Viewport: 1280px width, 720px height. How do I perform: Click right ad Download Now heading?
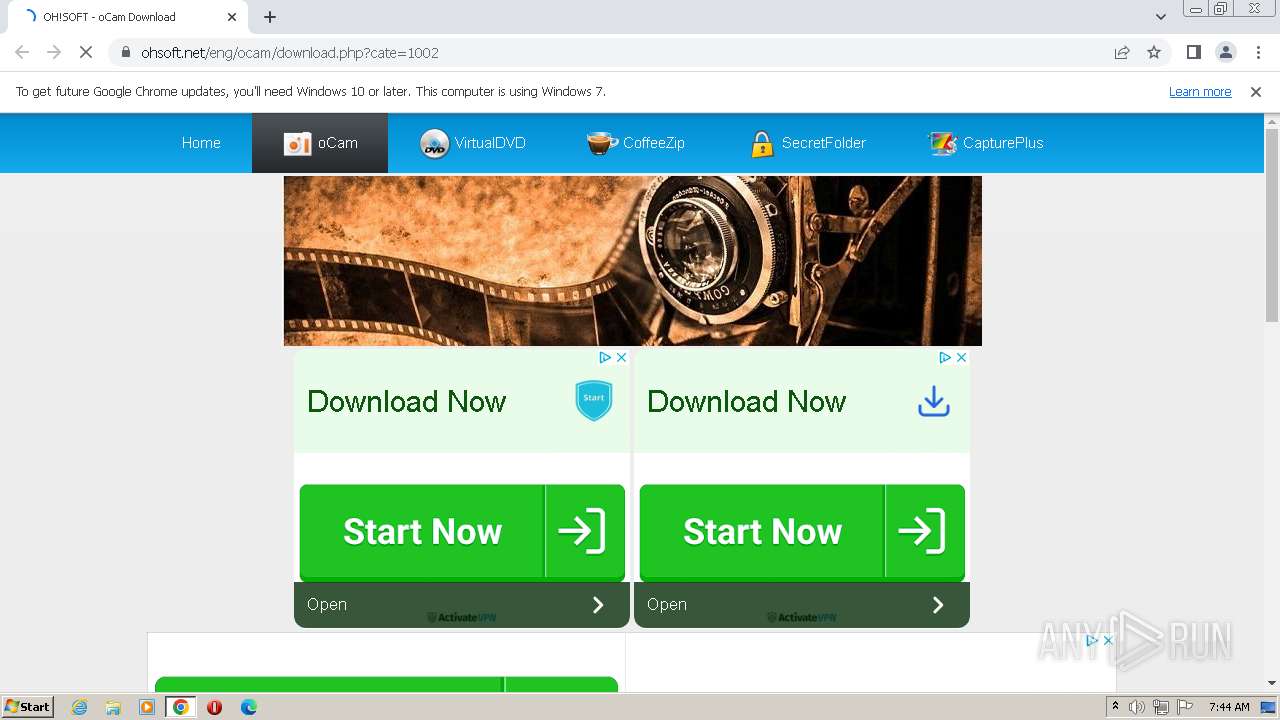point(747,402)
